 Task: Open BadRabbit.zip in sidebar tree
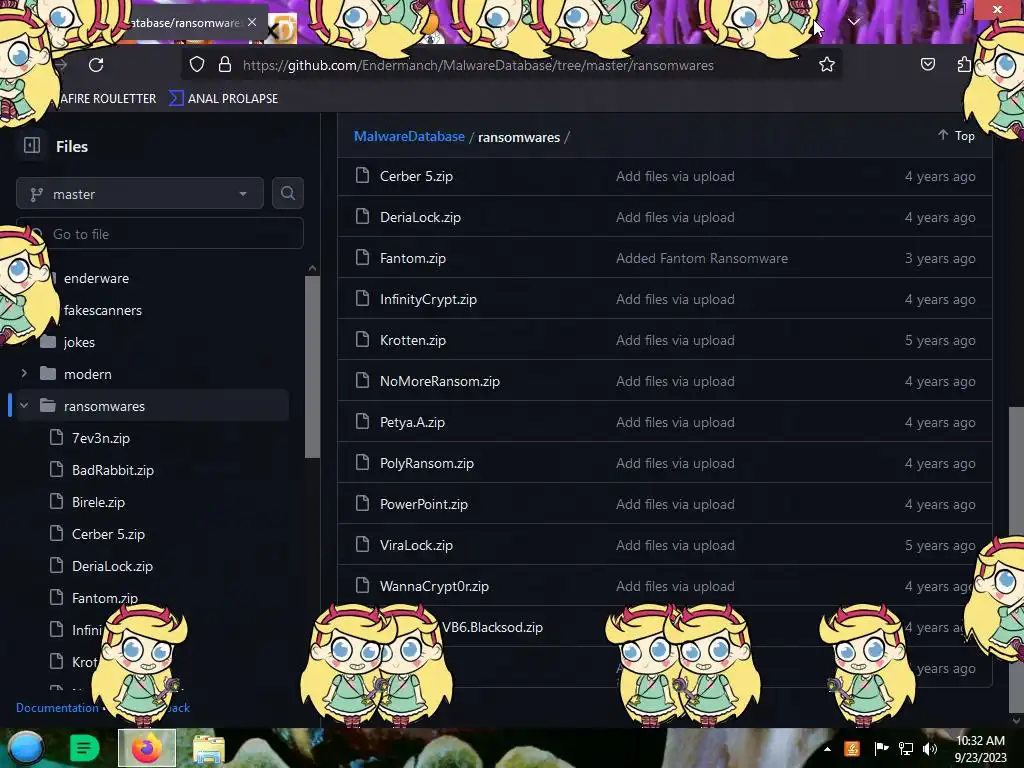tap(112, 470)
